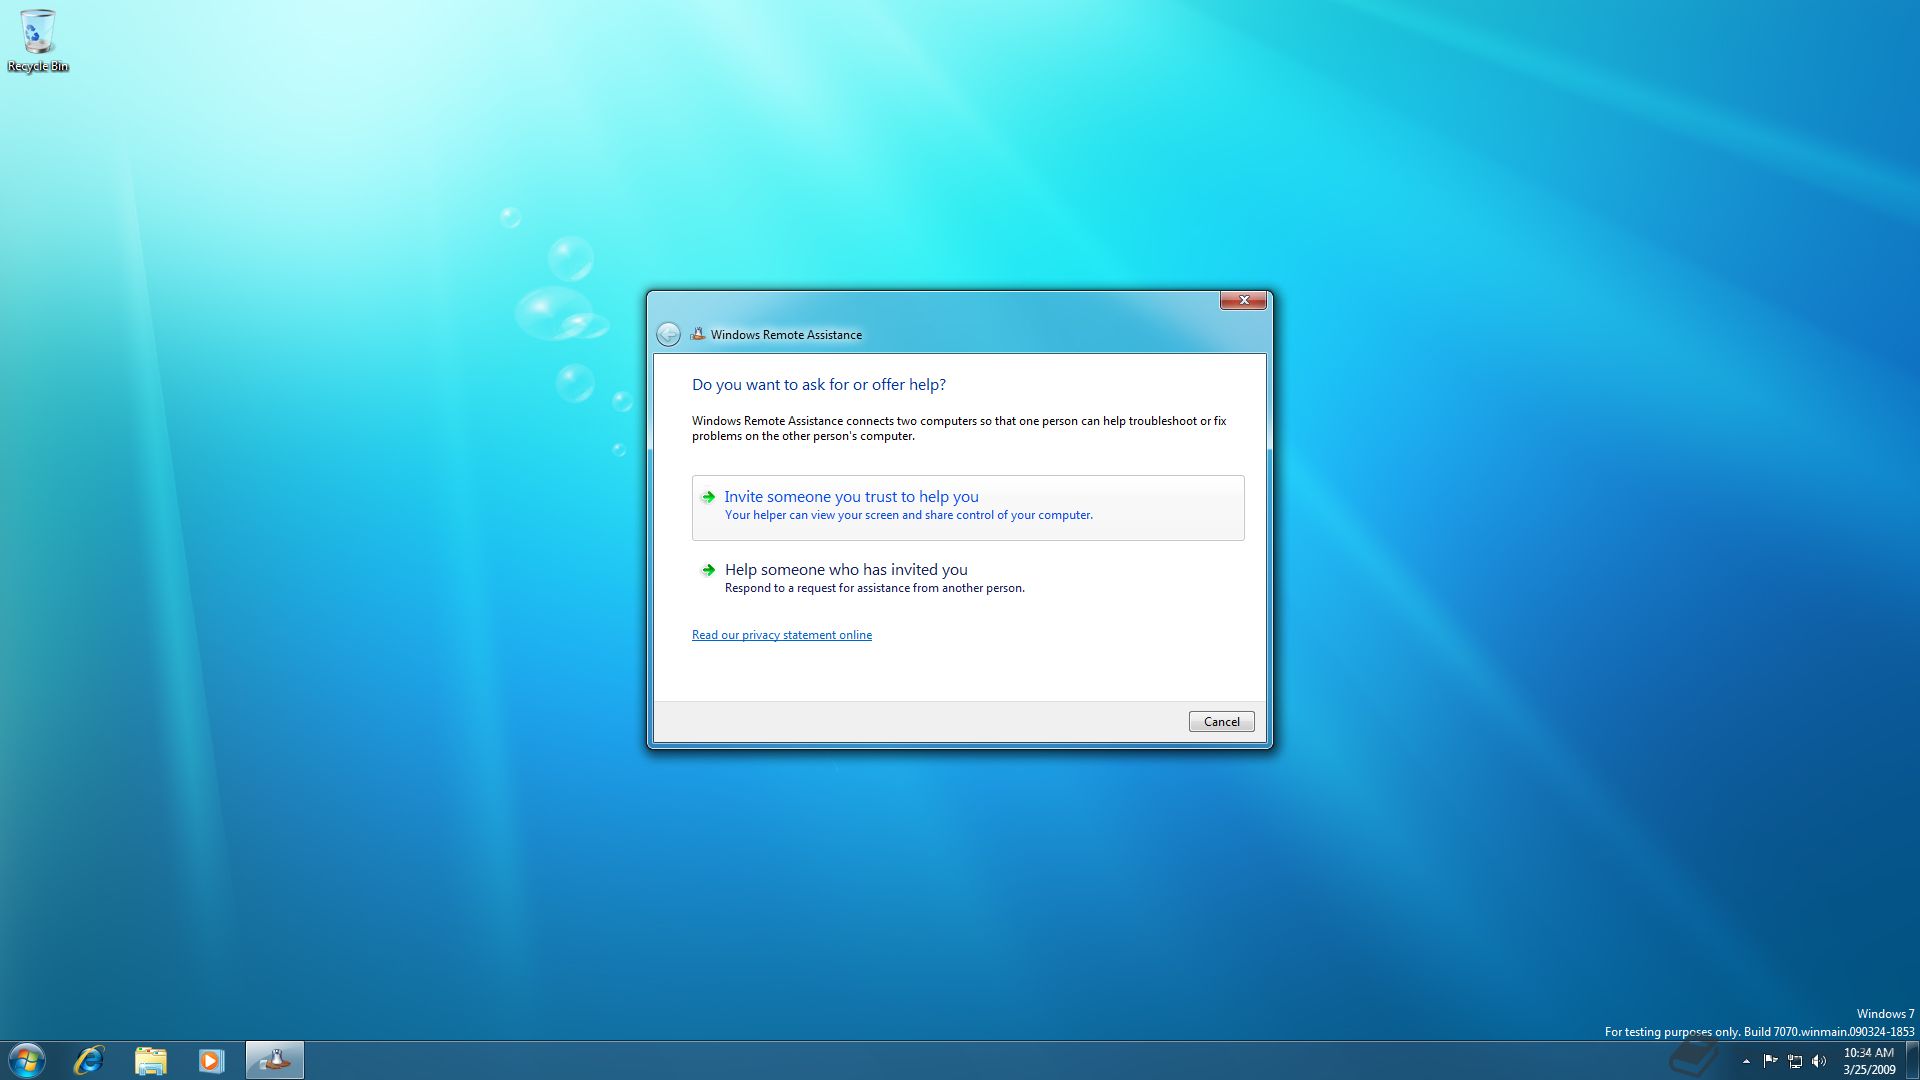Open the Windows Start orb
Viewport: 1920px width, 1080px height.
27,1060
